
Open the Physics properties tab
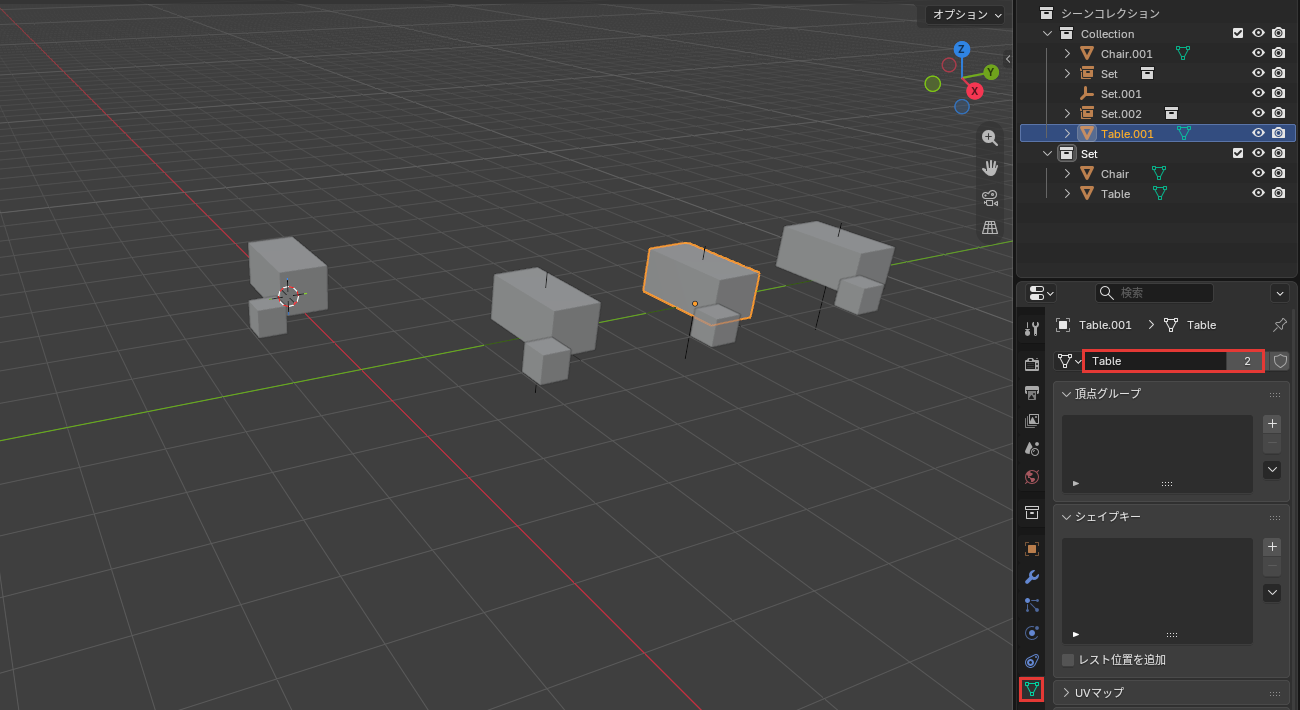pyautogui.click(x=1032, y=633)
